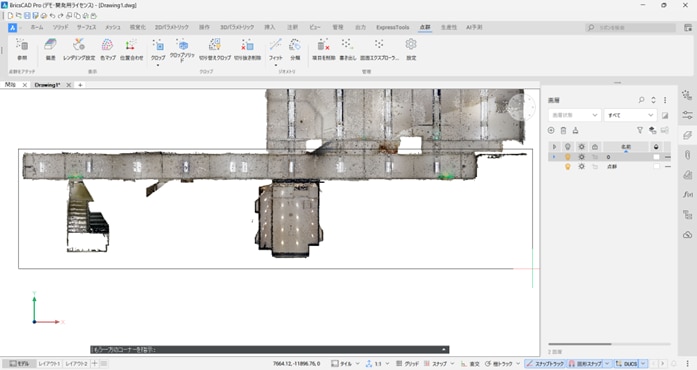697x370 pixels.
Task: Click the command line input bar
Action: (x=269, y=350)
